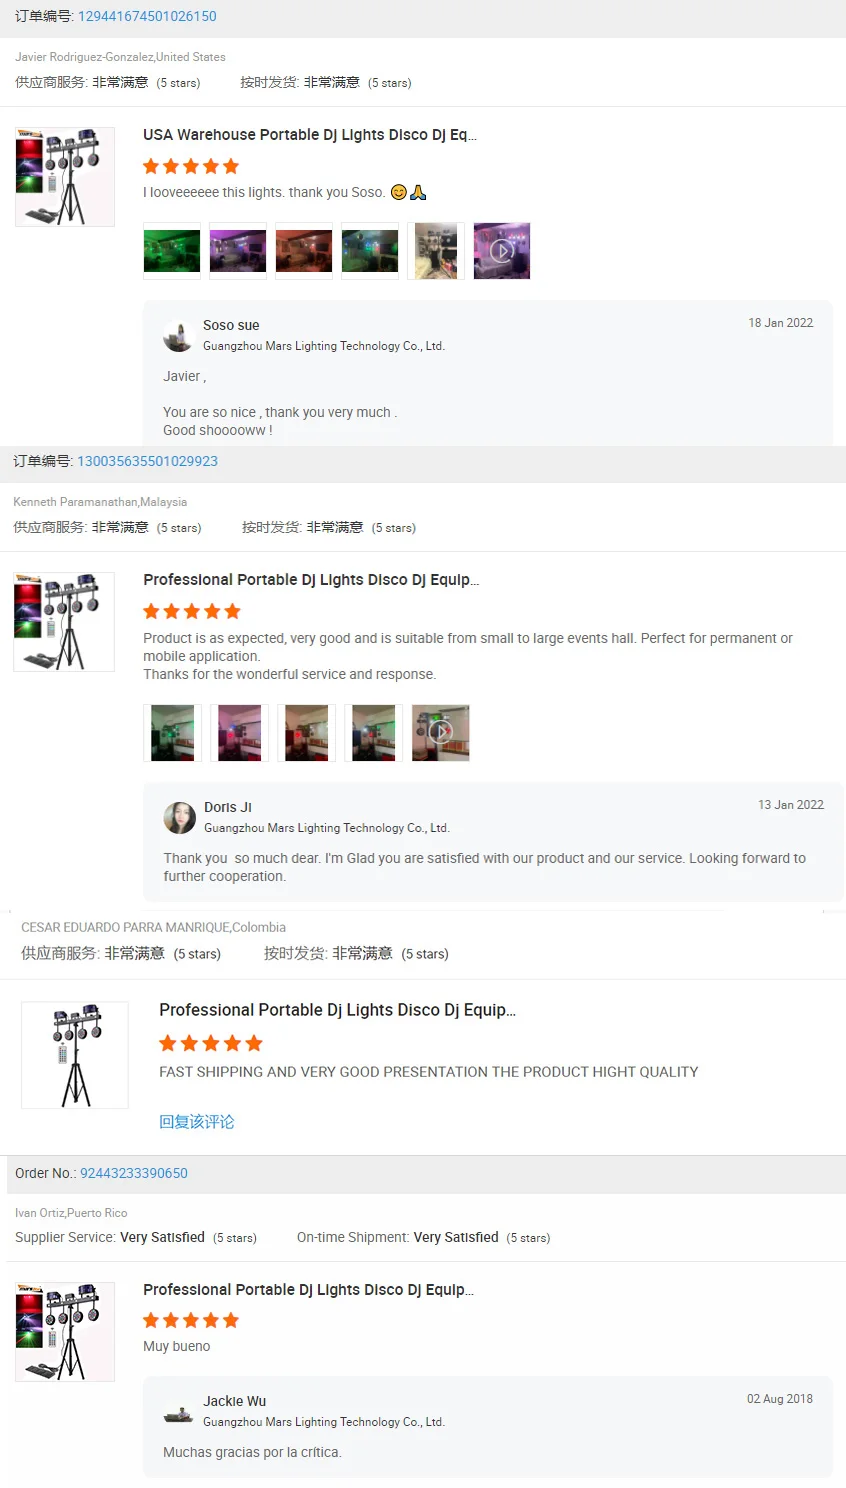Open order number 92443233390650
The height and width of the screenshot is (1488, 846).
134,1173
